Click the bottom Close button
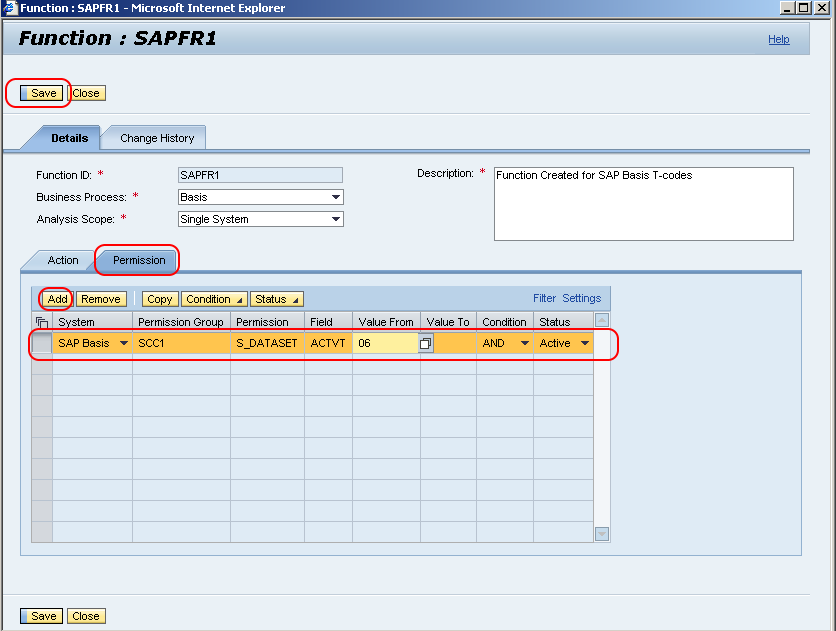This screenshot has width=836, height=631. (x=86, y=616)
